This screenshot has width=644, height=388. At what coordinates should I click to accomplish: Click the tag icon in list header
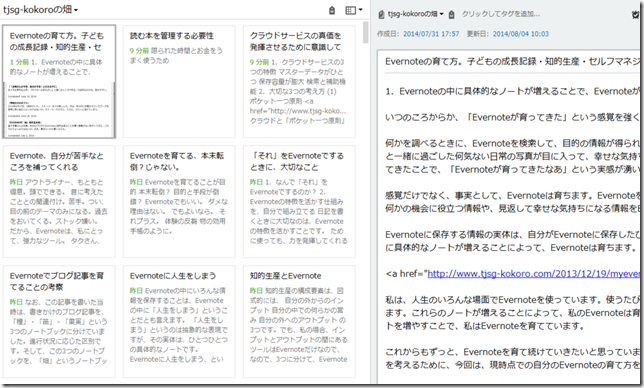[332, 10]
